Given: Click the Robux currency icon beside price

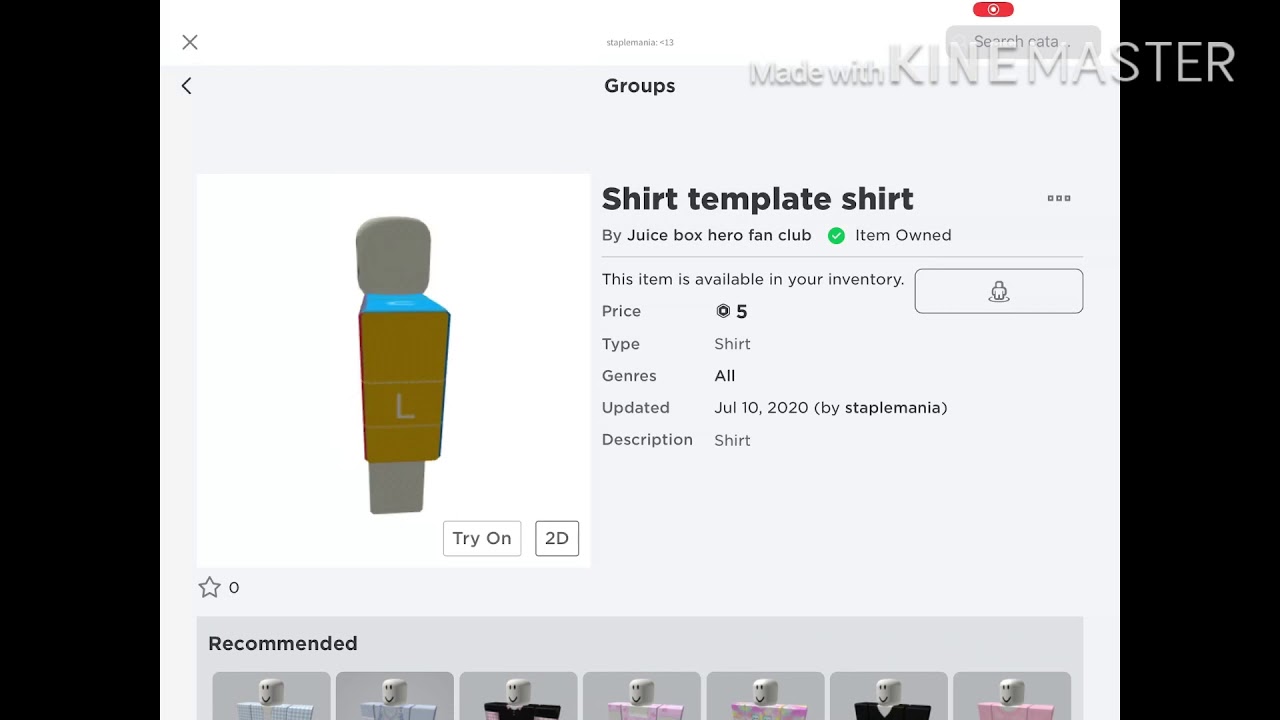Looking at the screenshot, I should coord(723,311).
